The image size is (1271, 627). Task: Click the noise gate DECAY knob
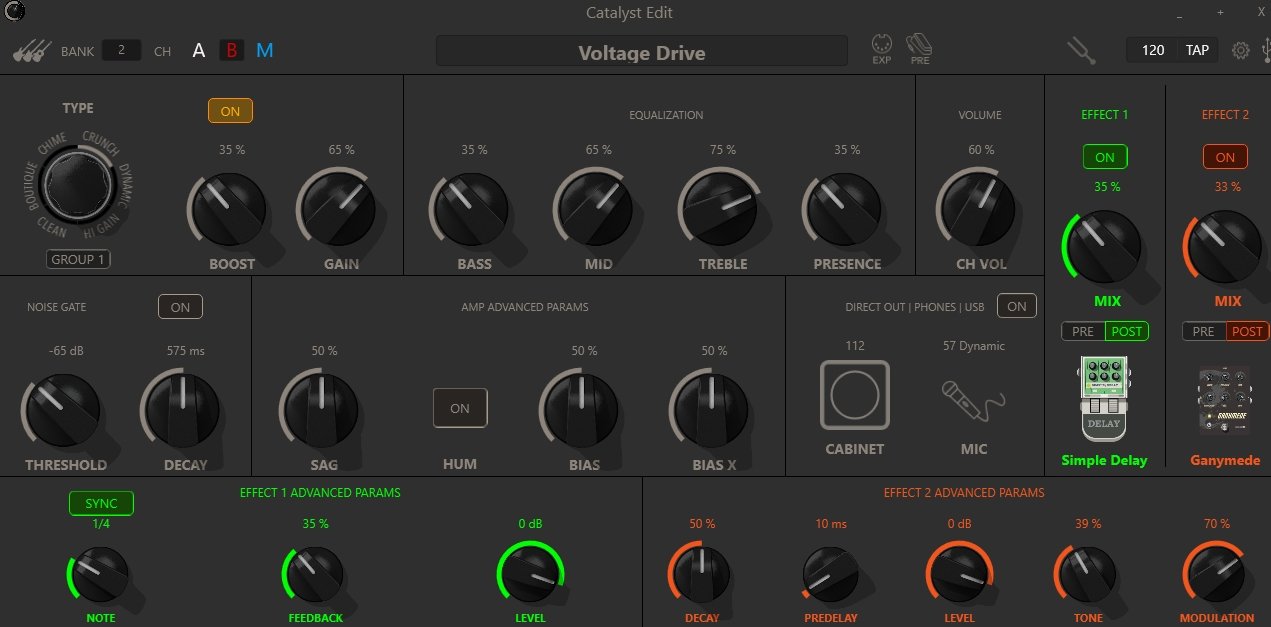pyautogui.click(x=182, y=412)
